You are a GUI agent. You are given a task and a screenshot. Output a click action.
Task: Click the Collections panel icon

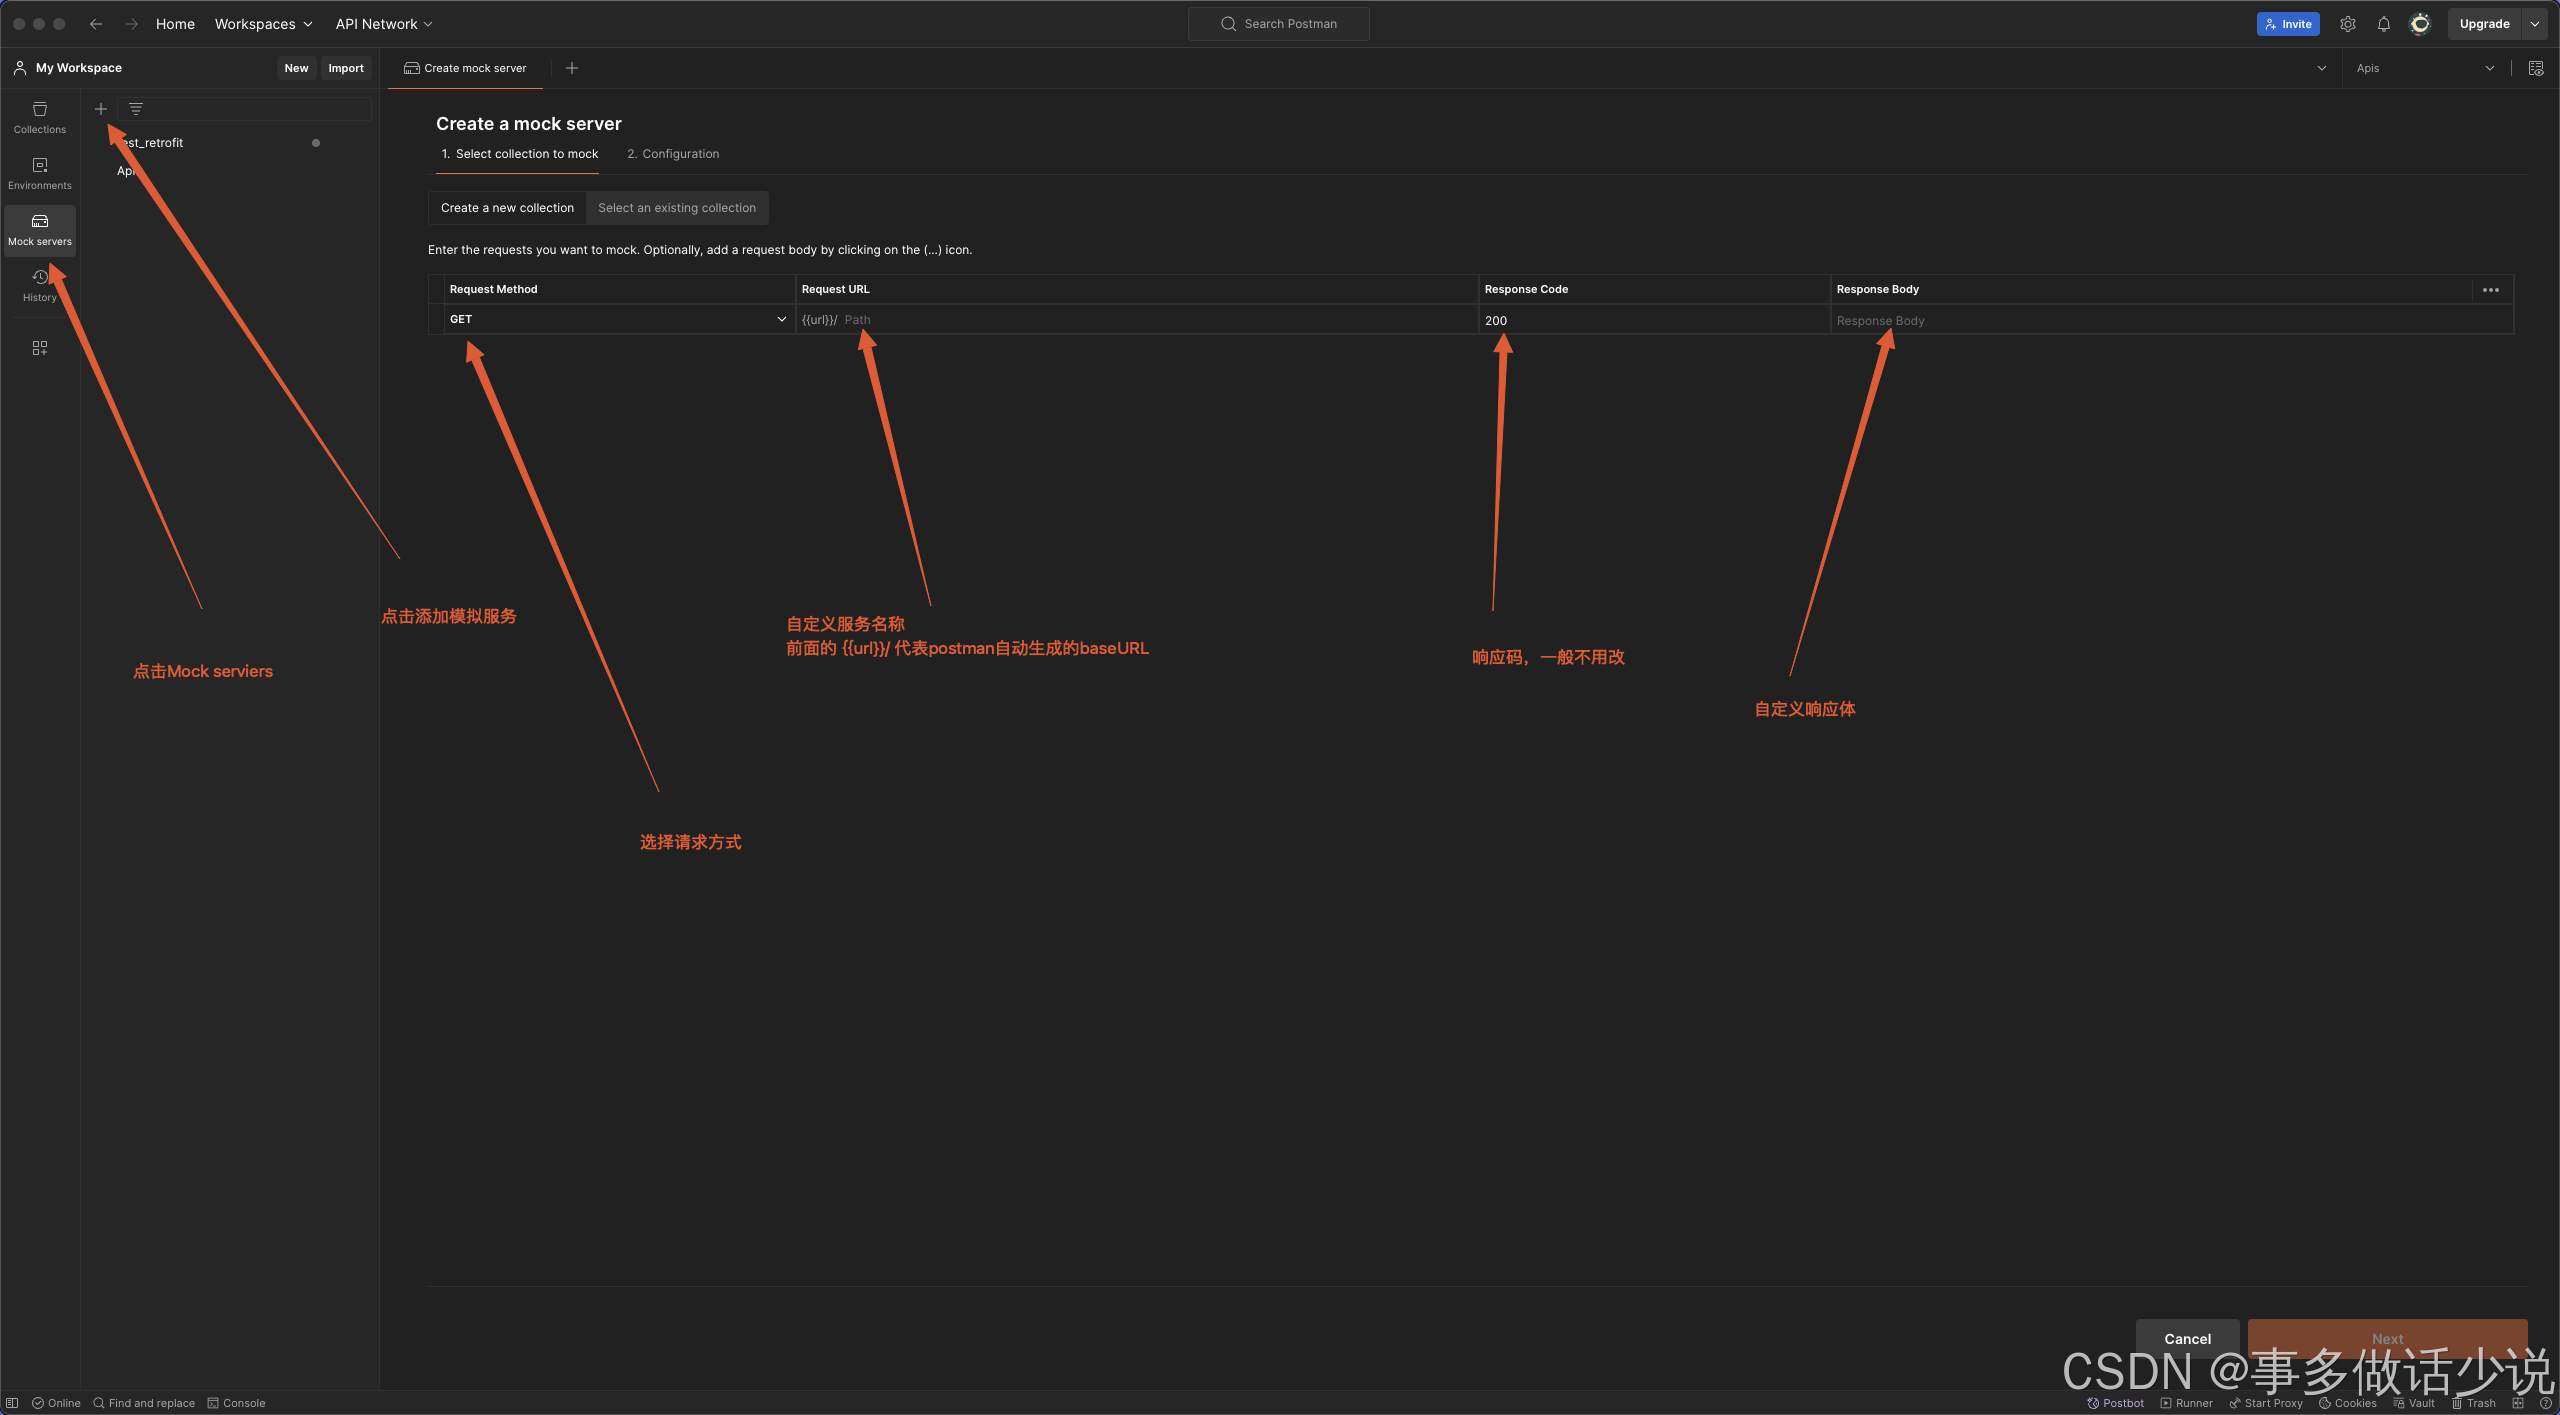coord(38,117)
